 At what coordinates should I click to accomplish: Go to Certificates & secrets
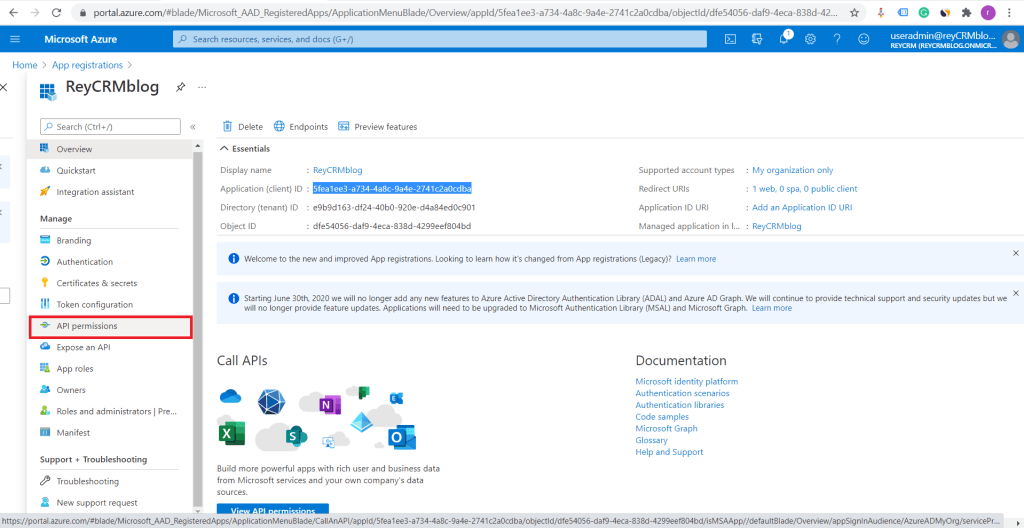(x=96, y=283)
